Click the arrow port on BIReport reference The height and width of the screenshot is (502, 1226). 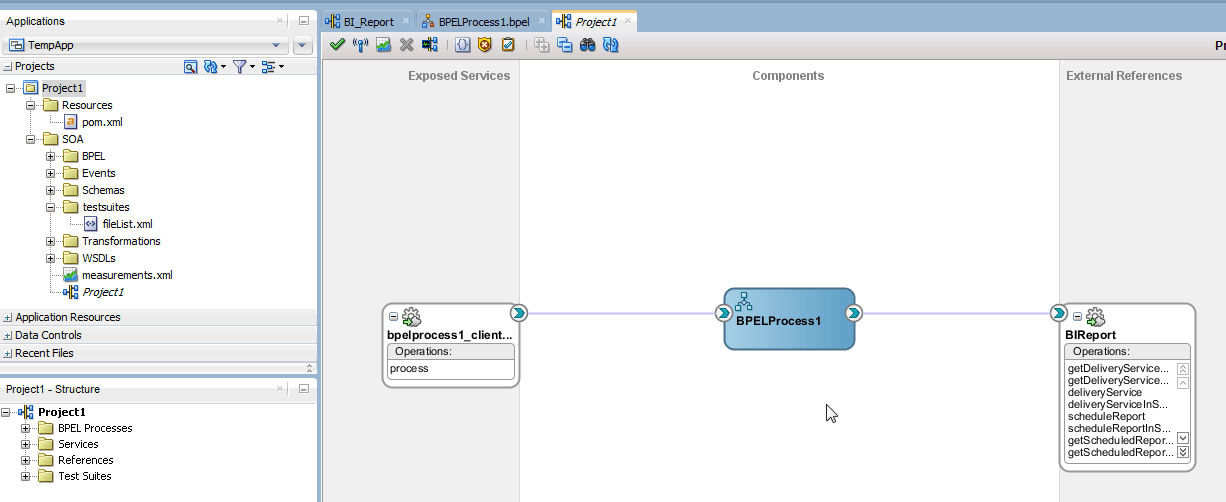point(1059,313)
